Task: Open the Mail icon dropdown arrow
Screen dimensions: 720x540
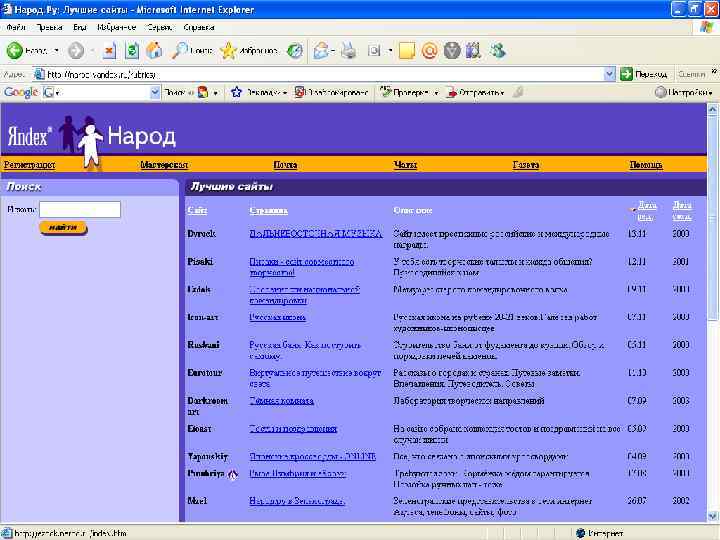Action: (333, 51)
